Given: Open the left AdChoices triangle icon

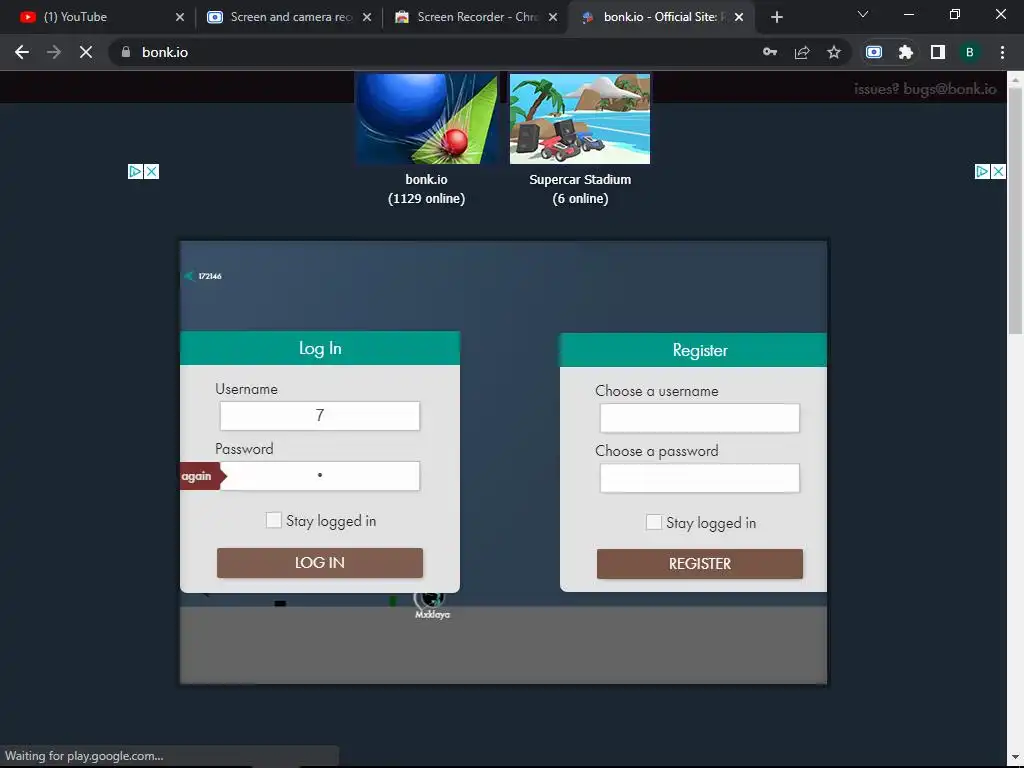Looking at the screenshot, I should point(135,172).
